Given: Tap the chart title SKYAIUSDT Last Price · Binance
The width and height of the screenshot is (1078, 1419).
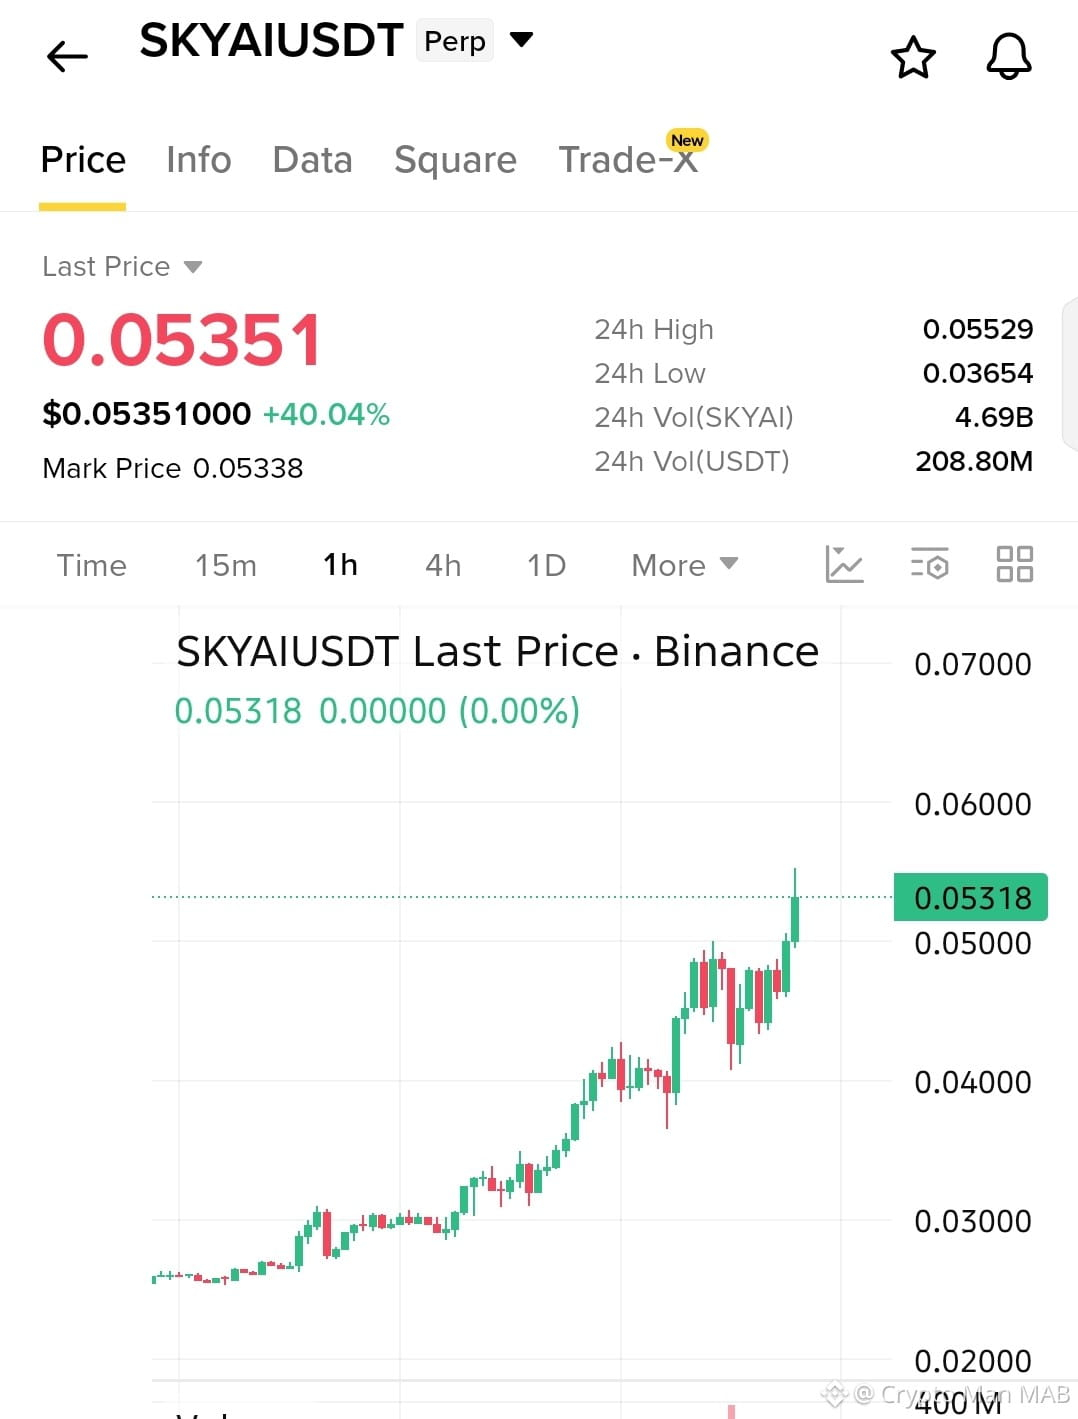Looking at the screenshot, I should pos(497,652).
